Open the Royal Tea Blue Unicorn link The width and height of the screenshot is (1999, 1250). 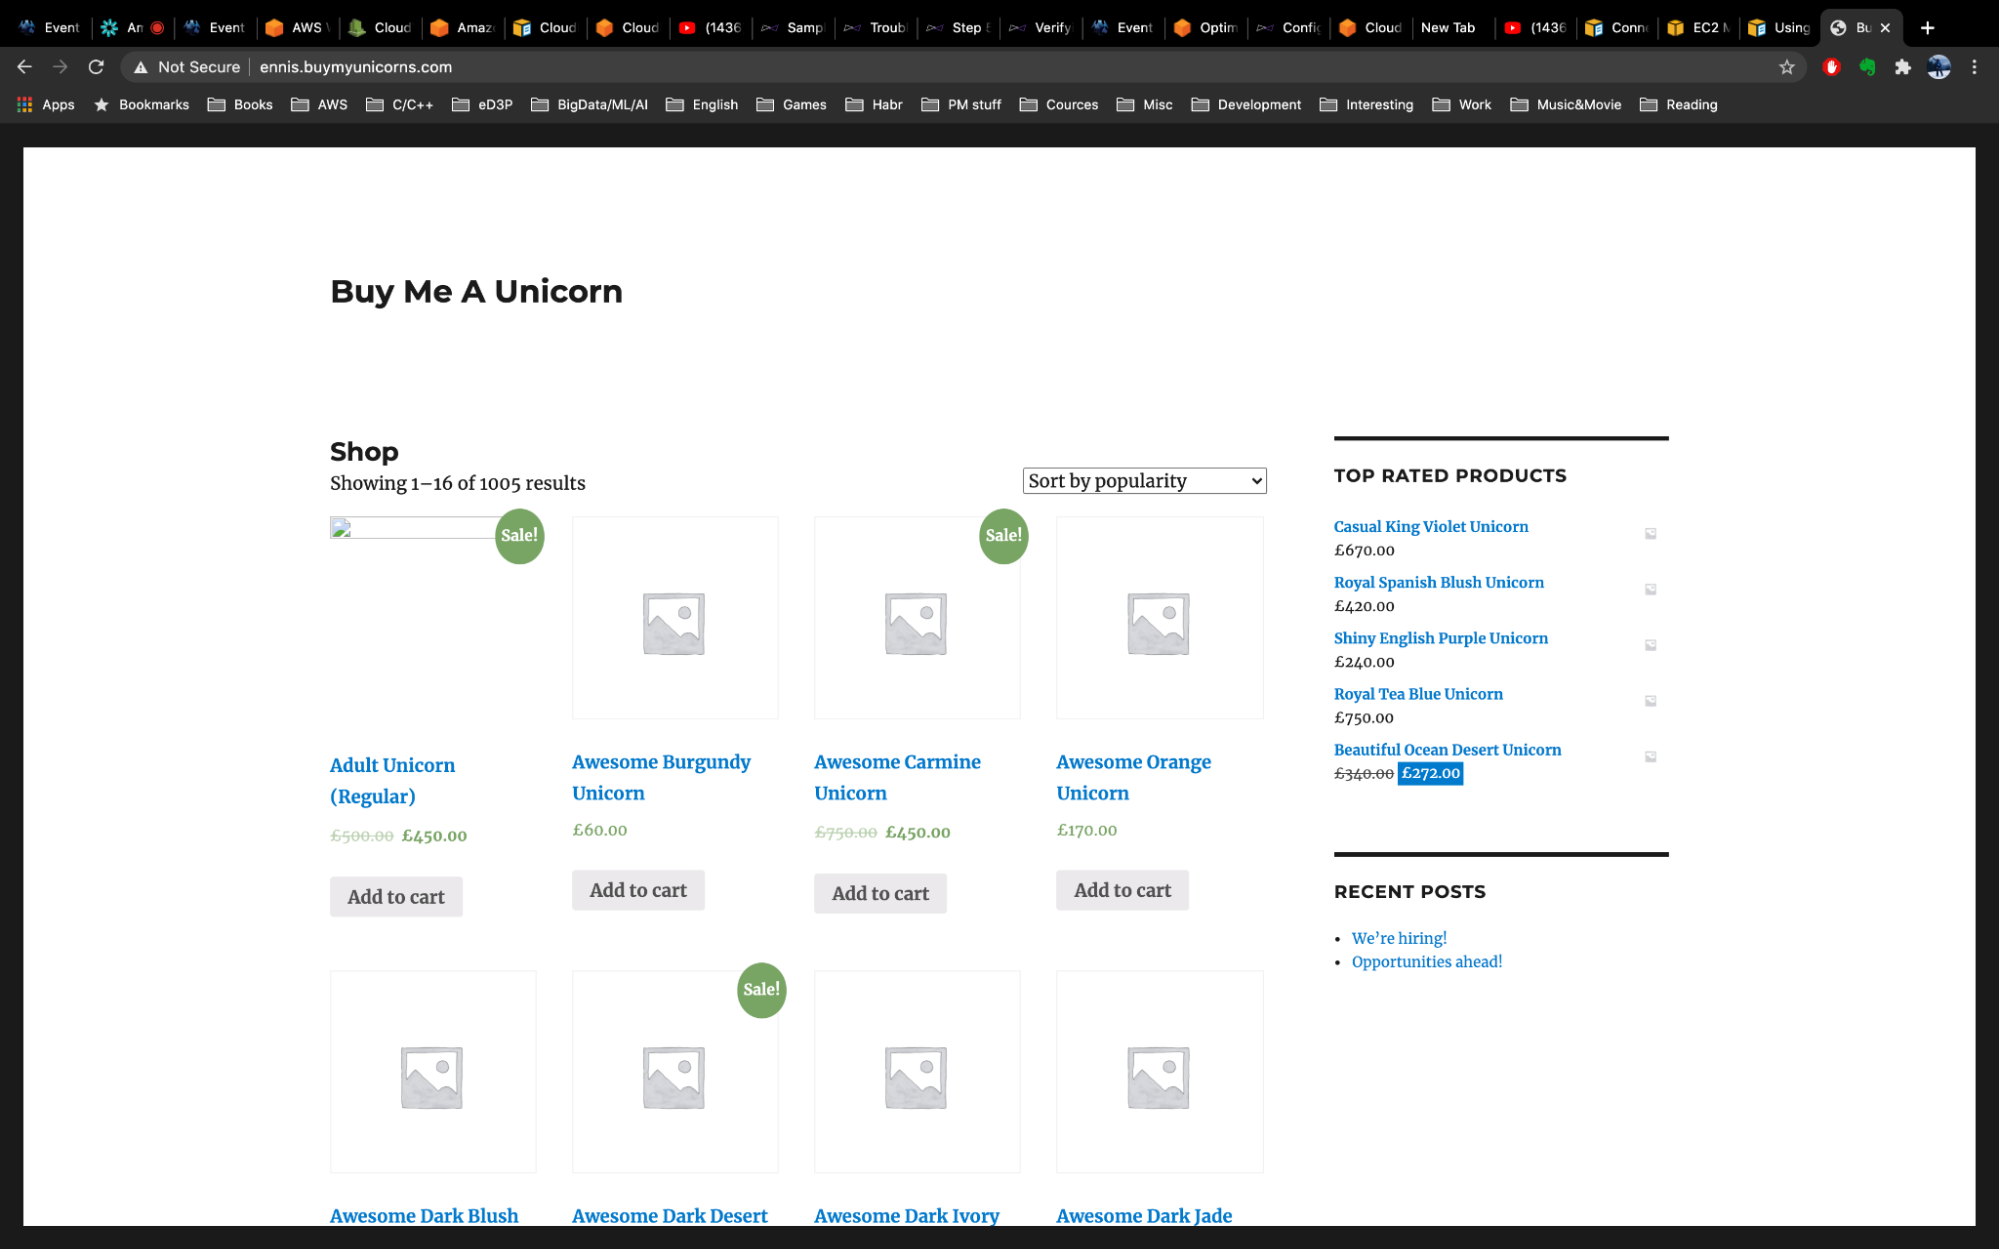(x=1418, y=694)
